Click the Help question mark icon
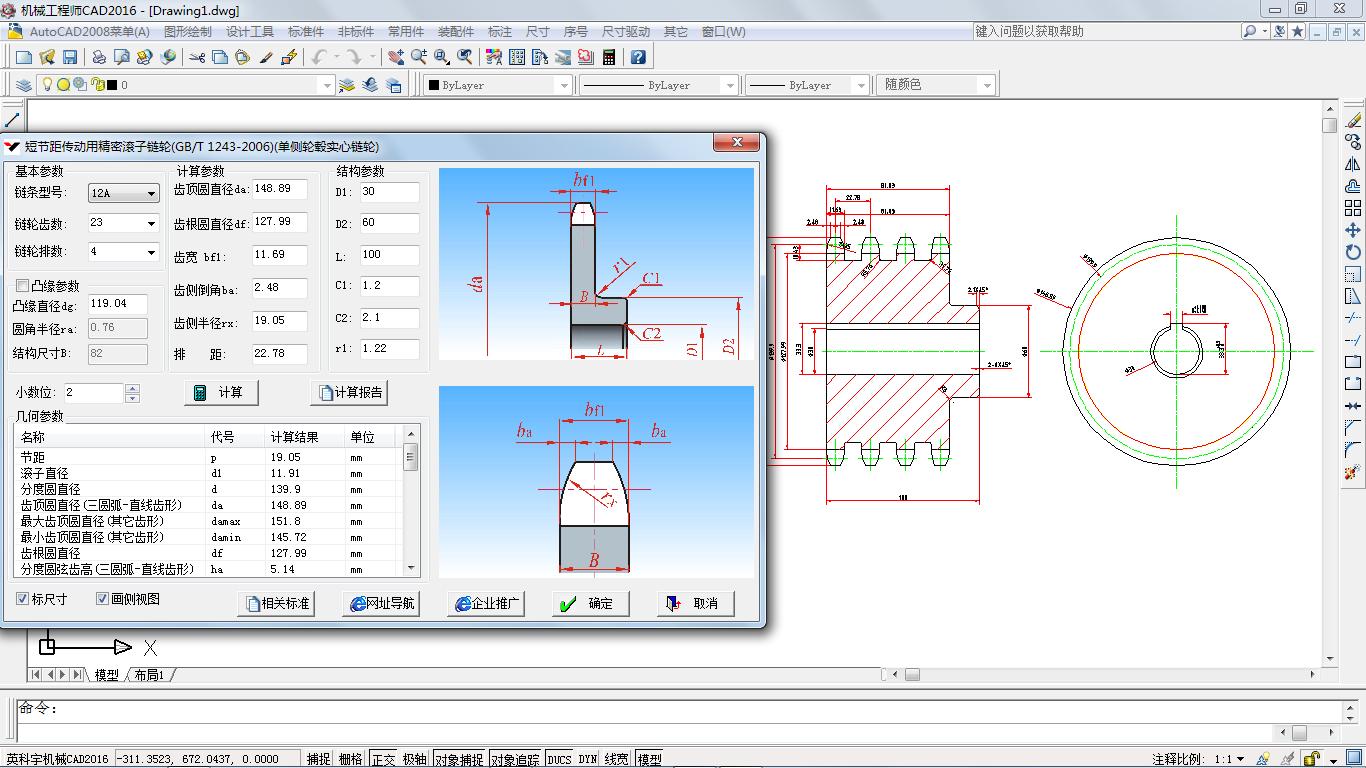 [x=638, y=57]
